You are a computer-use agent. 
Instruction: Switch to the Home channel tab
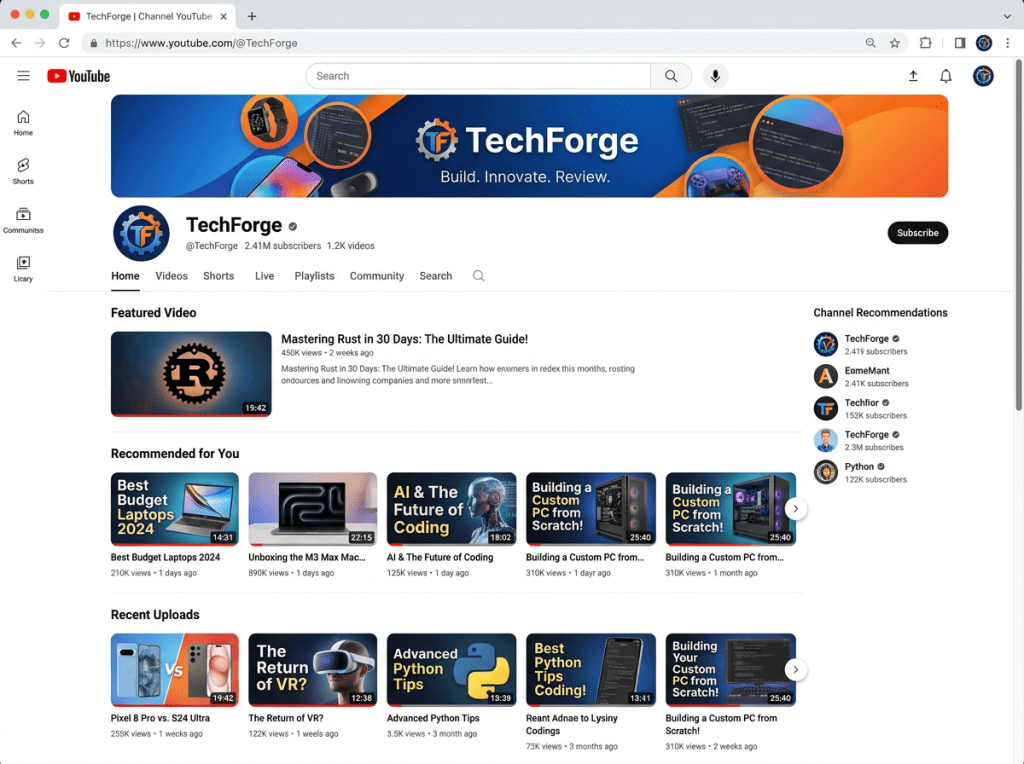pos(125,276)
